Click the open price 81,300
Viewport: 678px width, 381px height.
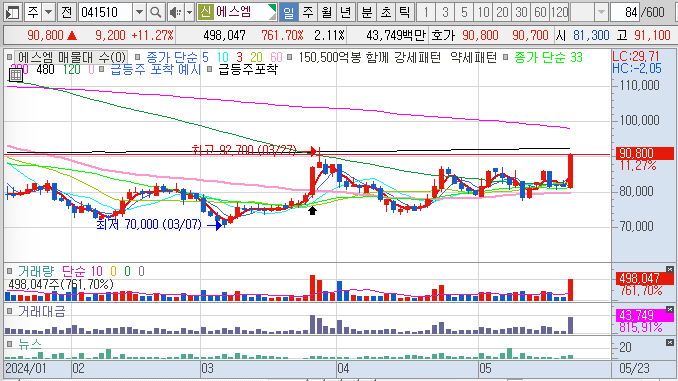591,35
